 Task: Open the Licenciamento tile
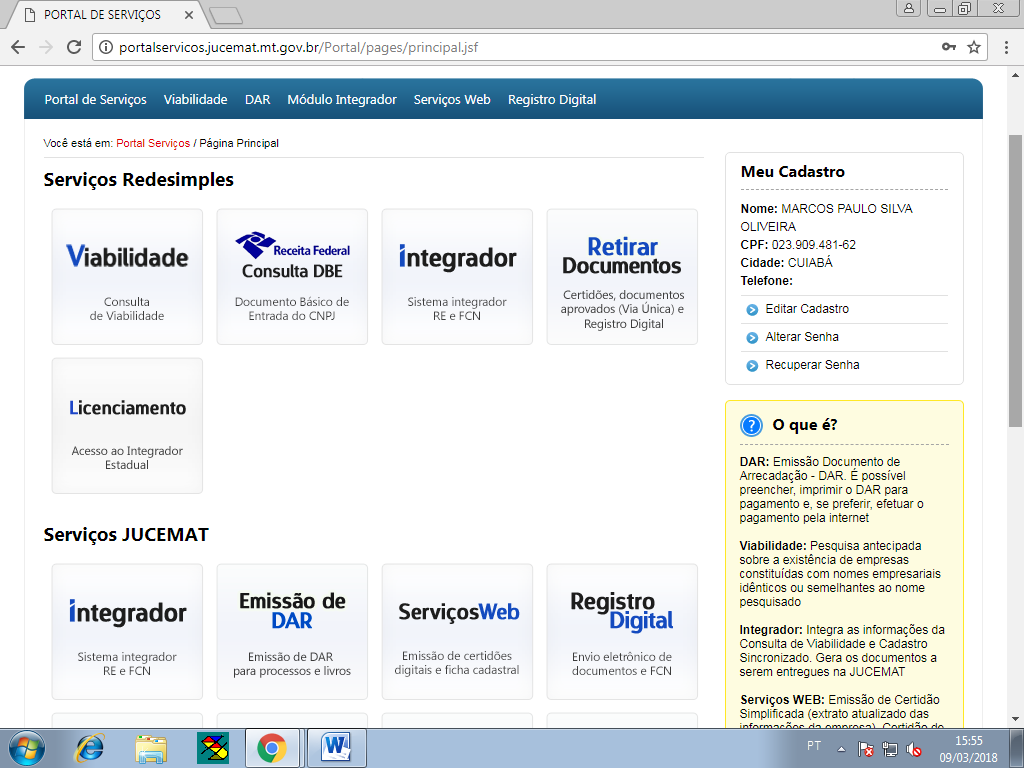click(127, 426)
